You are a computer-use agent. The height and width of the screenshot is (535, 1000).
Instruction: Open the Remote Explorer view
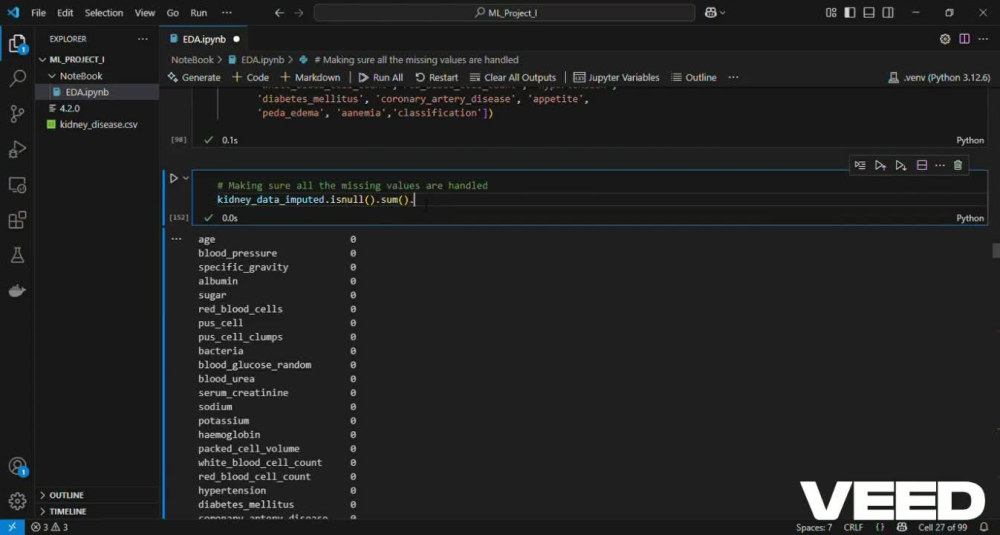(17, 185)
